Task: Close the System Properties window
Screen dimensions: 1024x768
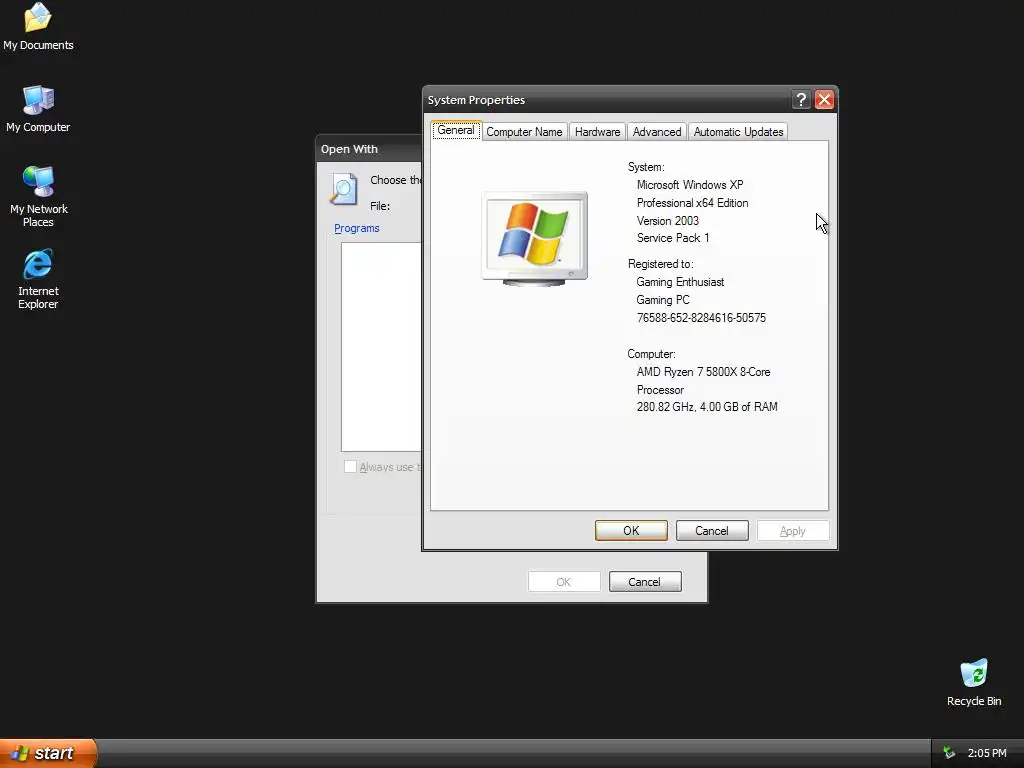Action: click(824, 99)
